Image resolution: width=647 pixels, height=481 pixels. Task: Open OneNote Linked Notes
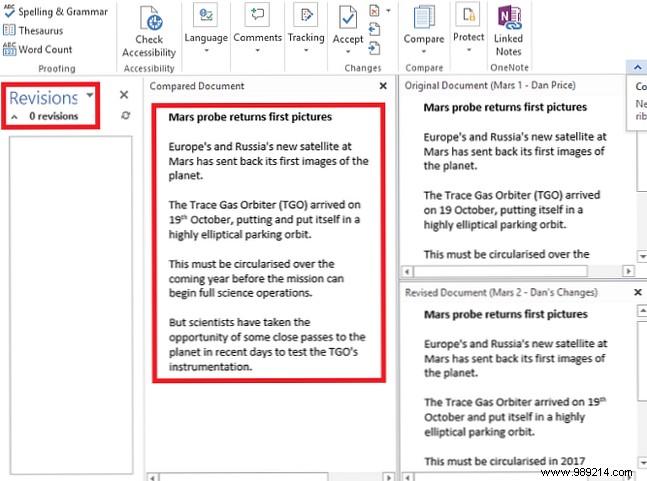tap(509, 31)
